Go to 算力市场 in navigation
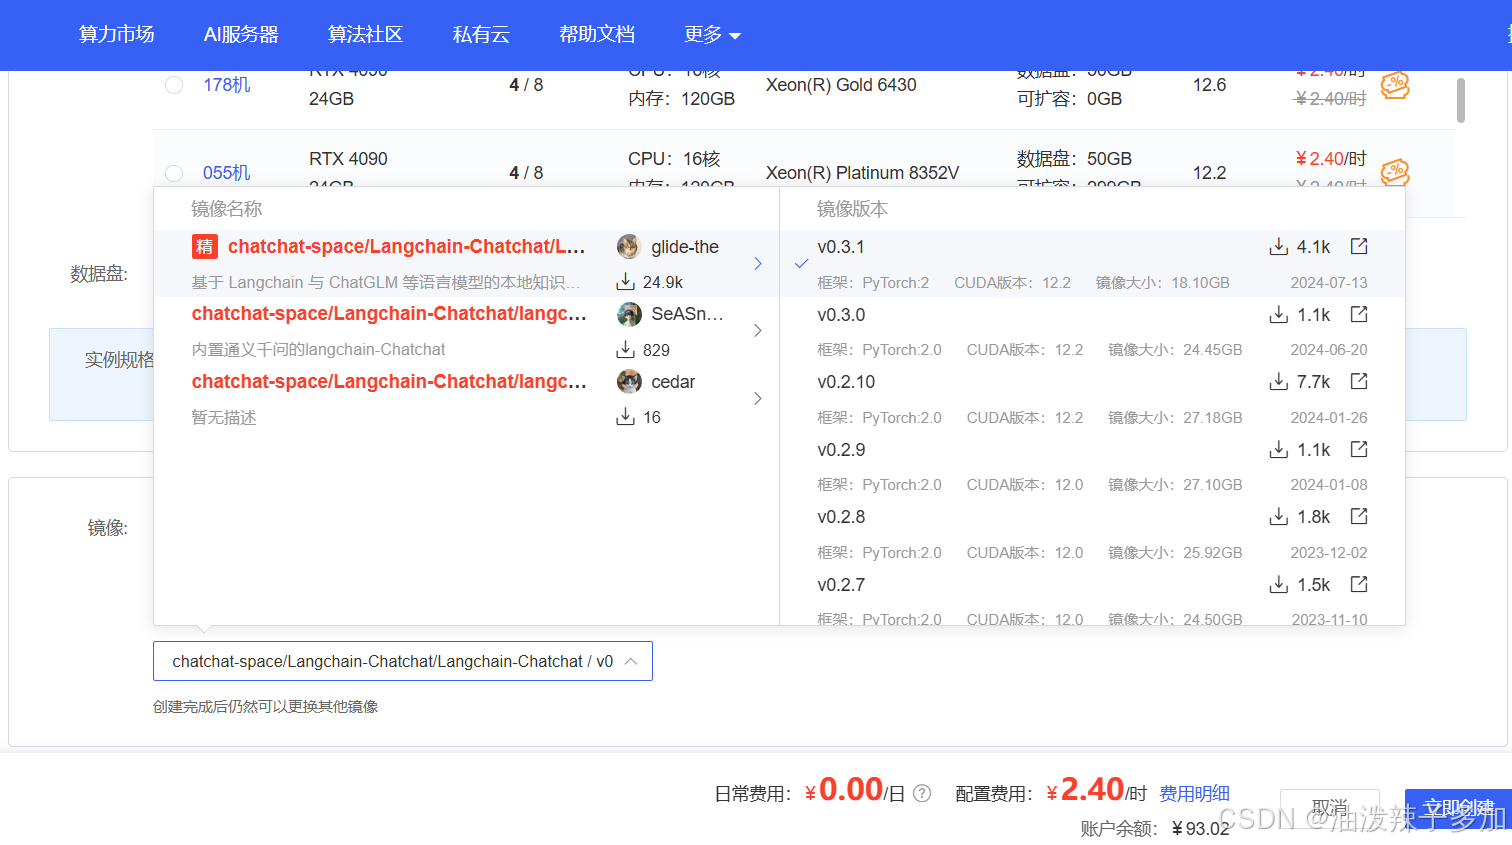This screenshot has width=1512, height=845. 117,35
